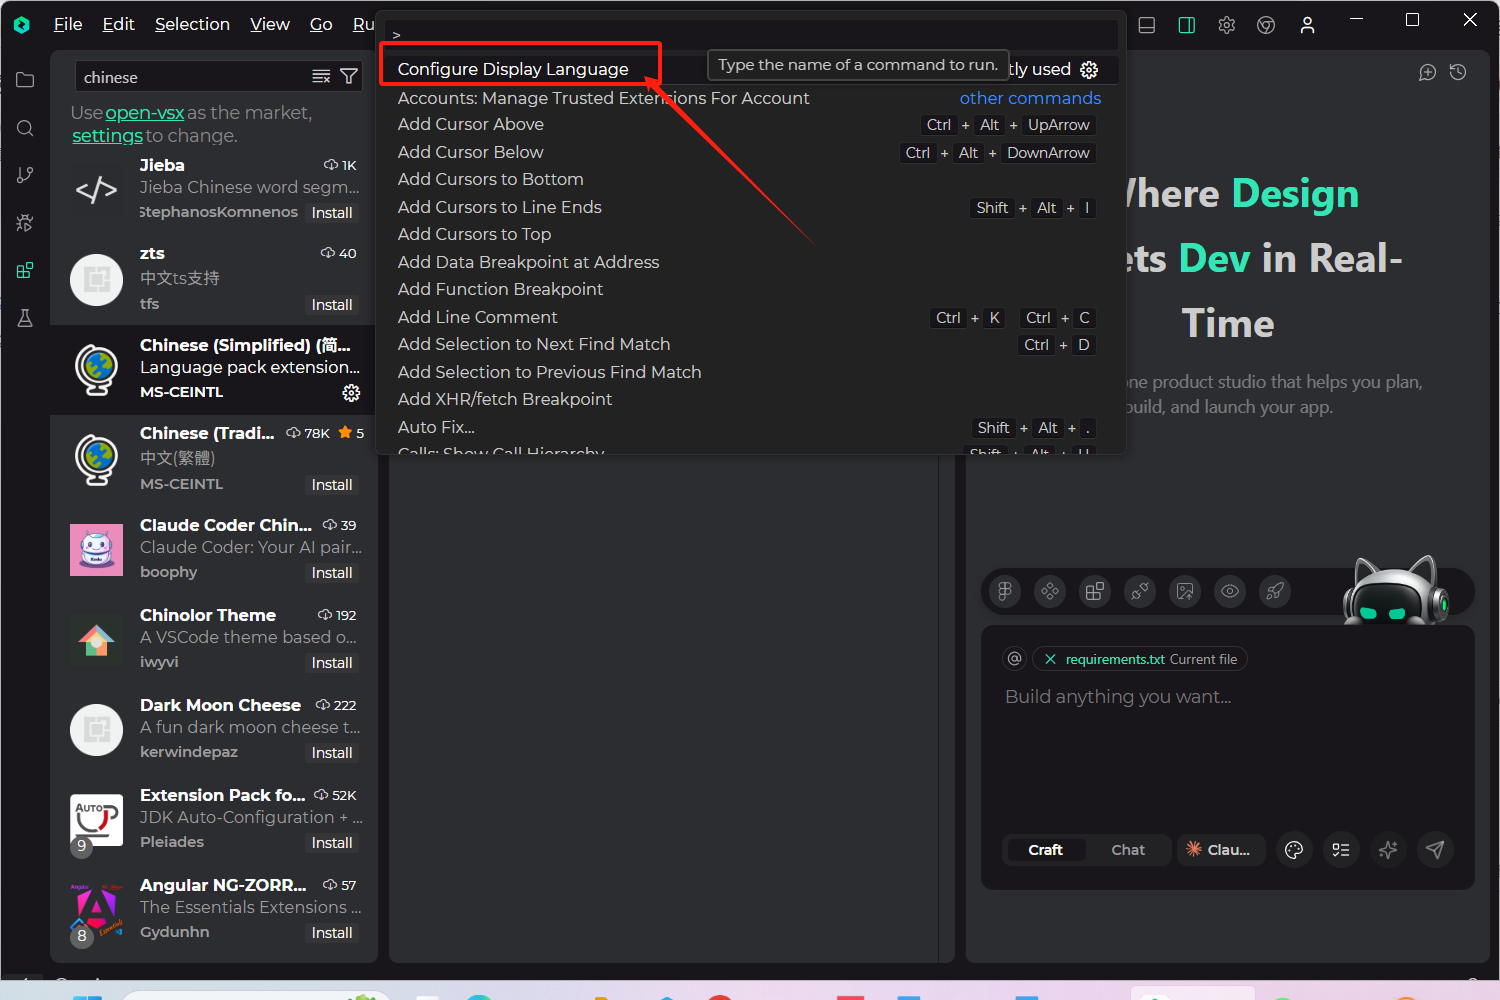
Task: Open the gear on Chinese (Simplified) extension
Action: click(x=351, y=393)
